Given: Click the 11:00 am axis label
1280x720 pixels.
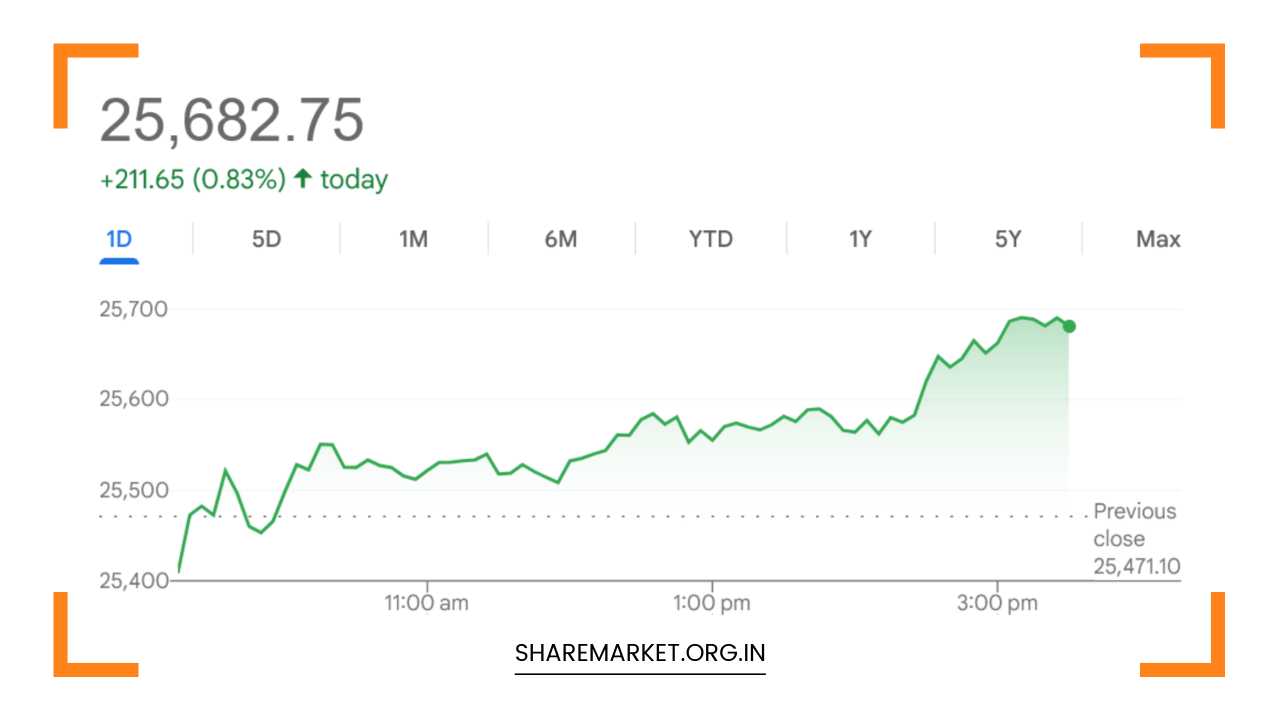Looking at the screenshot, I should [428, 602].
